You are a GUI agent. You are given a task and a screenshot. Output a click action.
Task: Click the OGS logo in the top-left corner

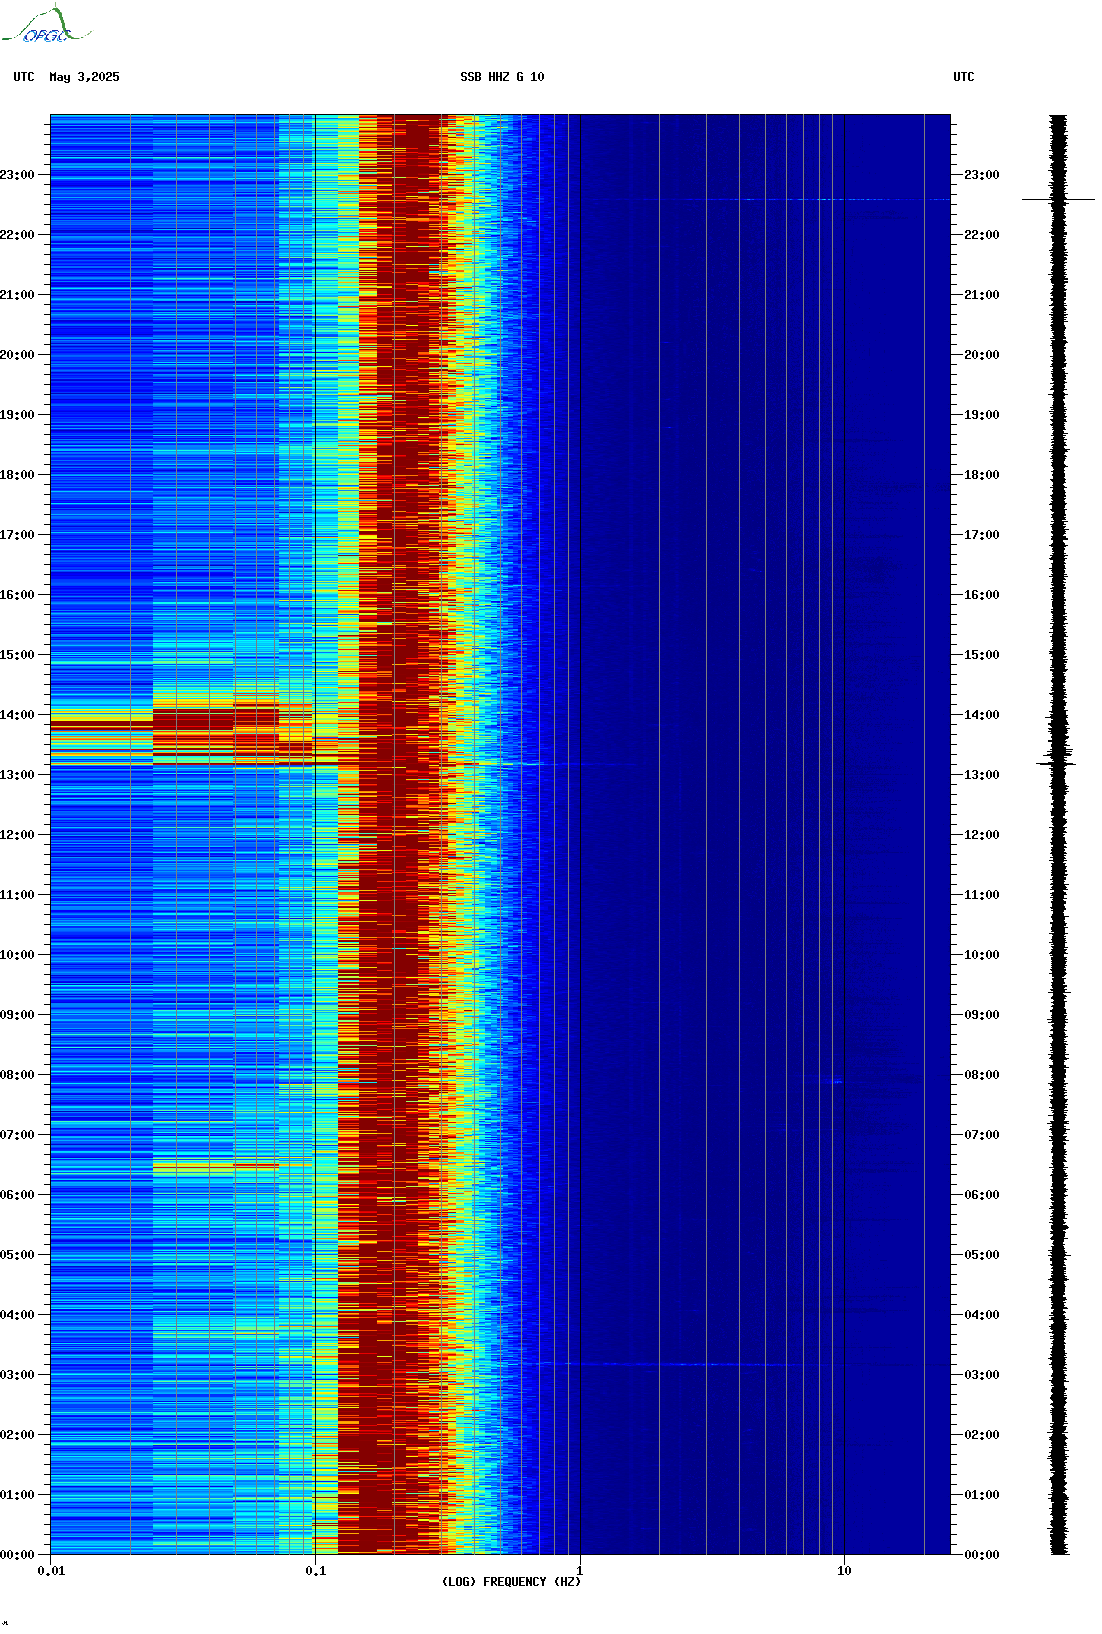click(x=45, y=26)
